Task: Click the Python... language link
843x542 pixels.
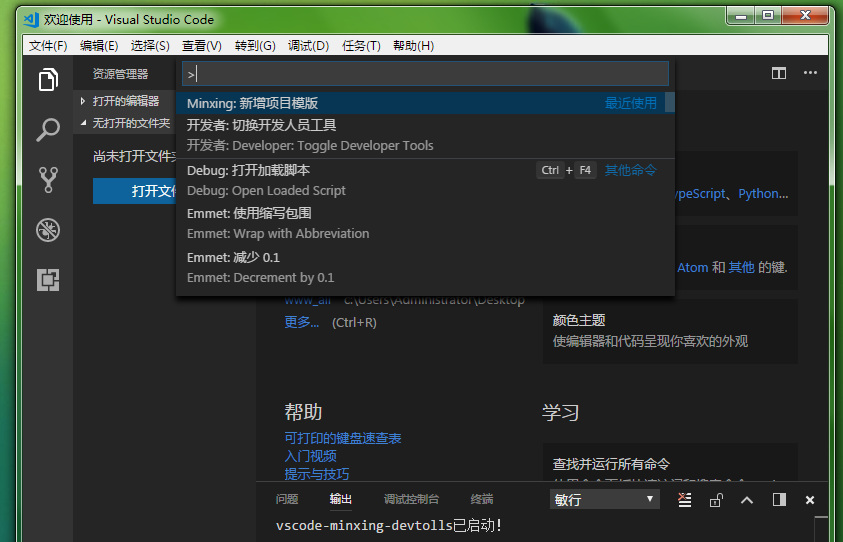Action: pos(763,194)
